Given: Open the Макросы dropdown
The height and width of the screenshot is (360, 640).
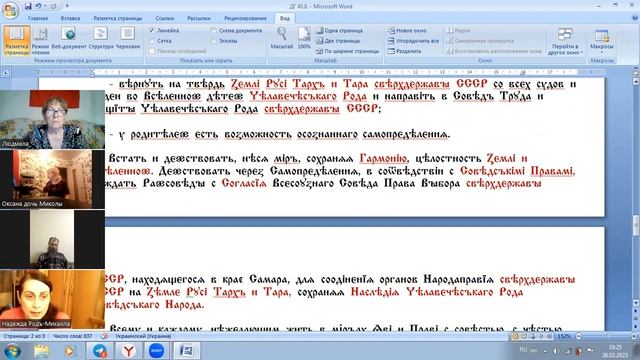Looking at the screenshot, I should [x=602, y=41].
